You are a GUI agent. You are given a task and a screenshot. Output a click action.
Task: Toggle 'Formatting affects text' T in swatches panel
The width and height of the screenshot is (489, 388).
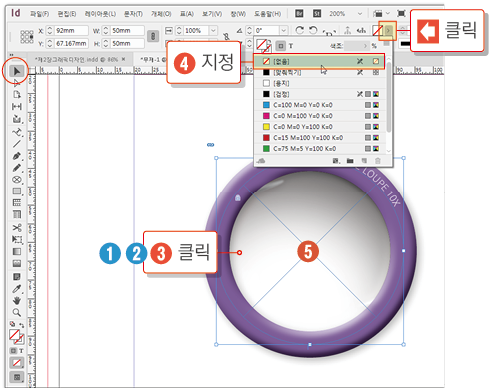291,46
